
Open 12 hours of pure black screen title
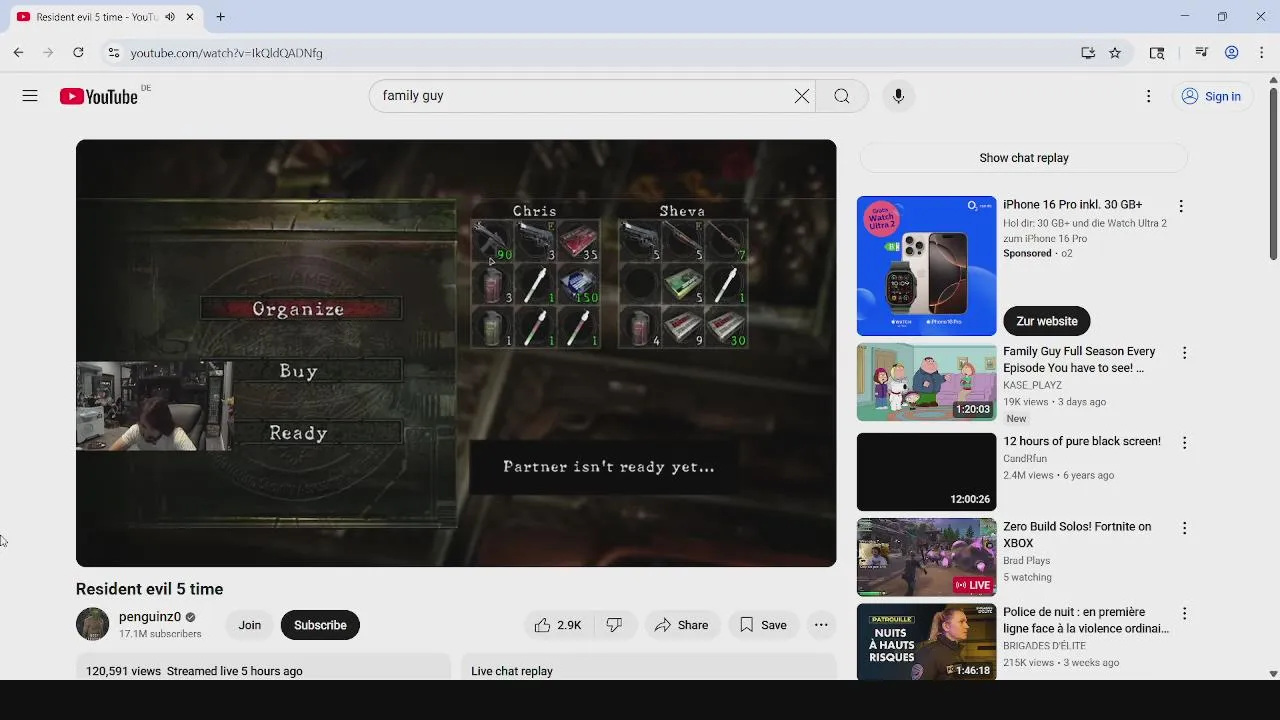1082,441
